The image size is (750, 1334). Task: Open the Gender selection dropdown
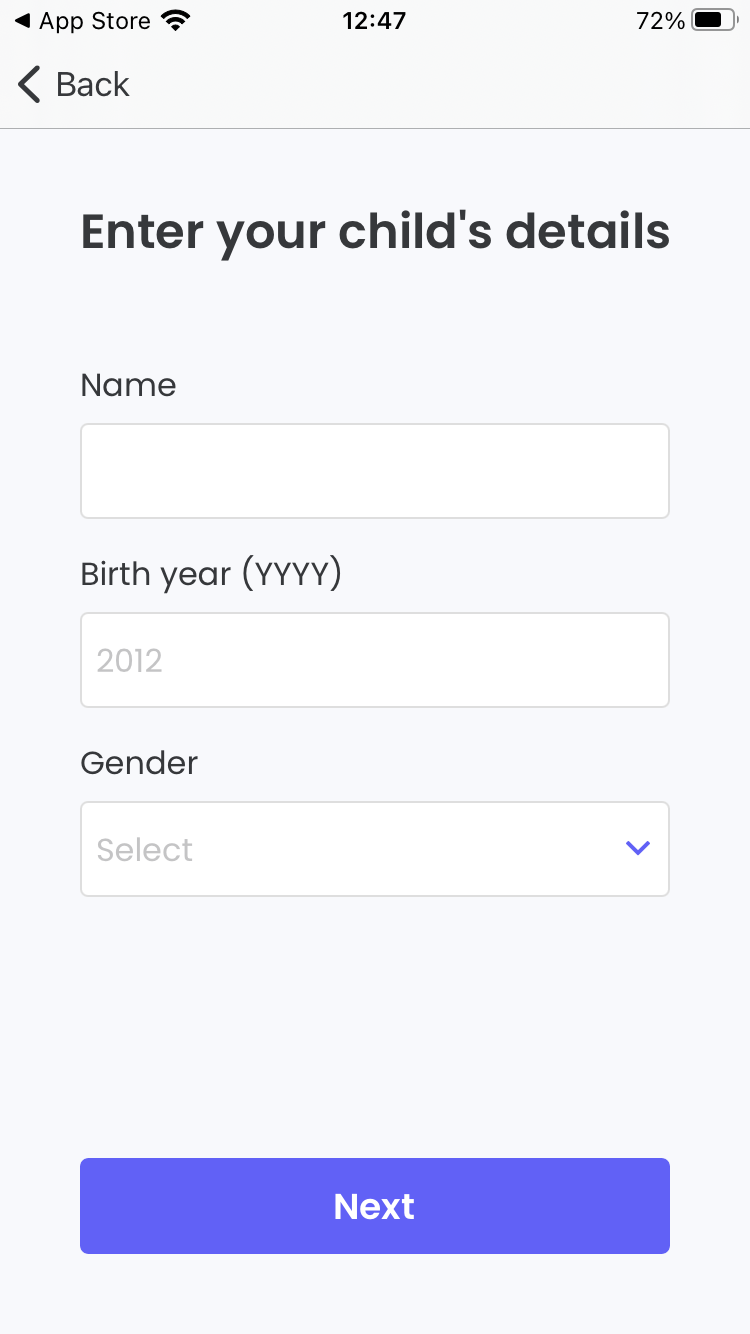[375, 848]
